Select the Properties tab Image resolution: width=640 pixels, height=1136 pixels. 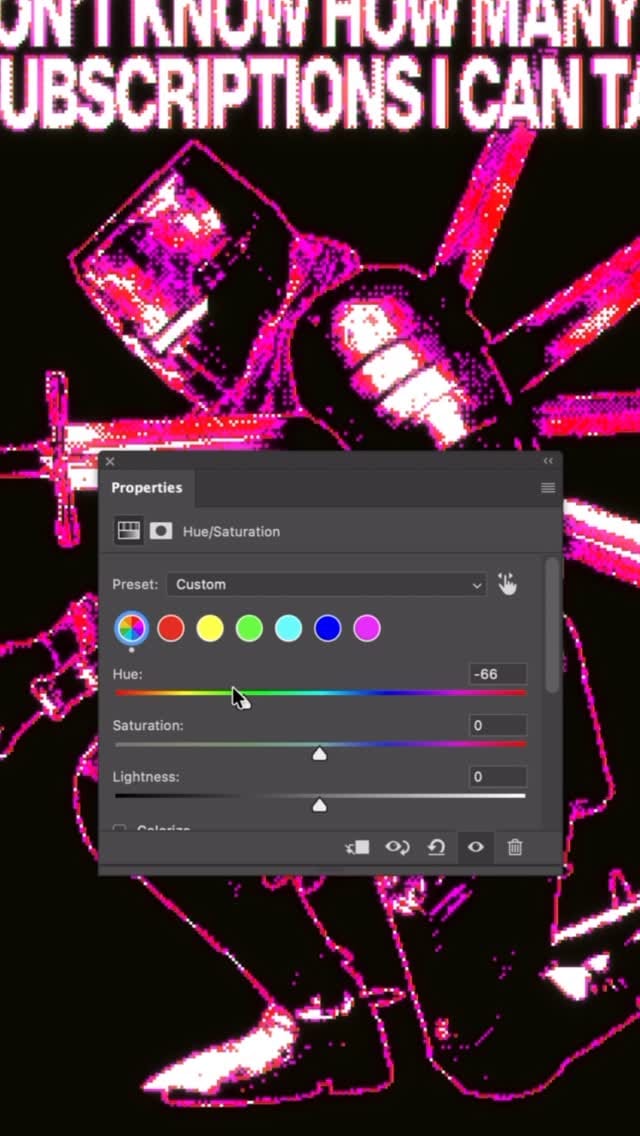146,488
